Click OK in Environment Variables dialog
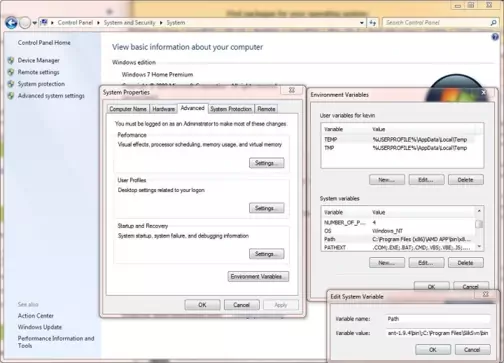Screen dimensions: 504x363 (x=432, y=286)
